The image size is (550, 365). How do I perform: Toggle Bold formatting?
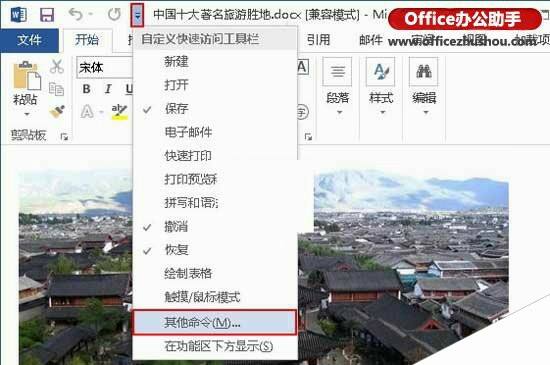coord(86,89)
